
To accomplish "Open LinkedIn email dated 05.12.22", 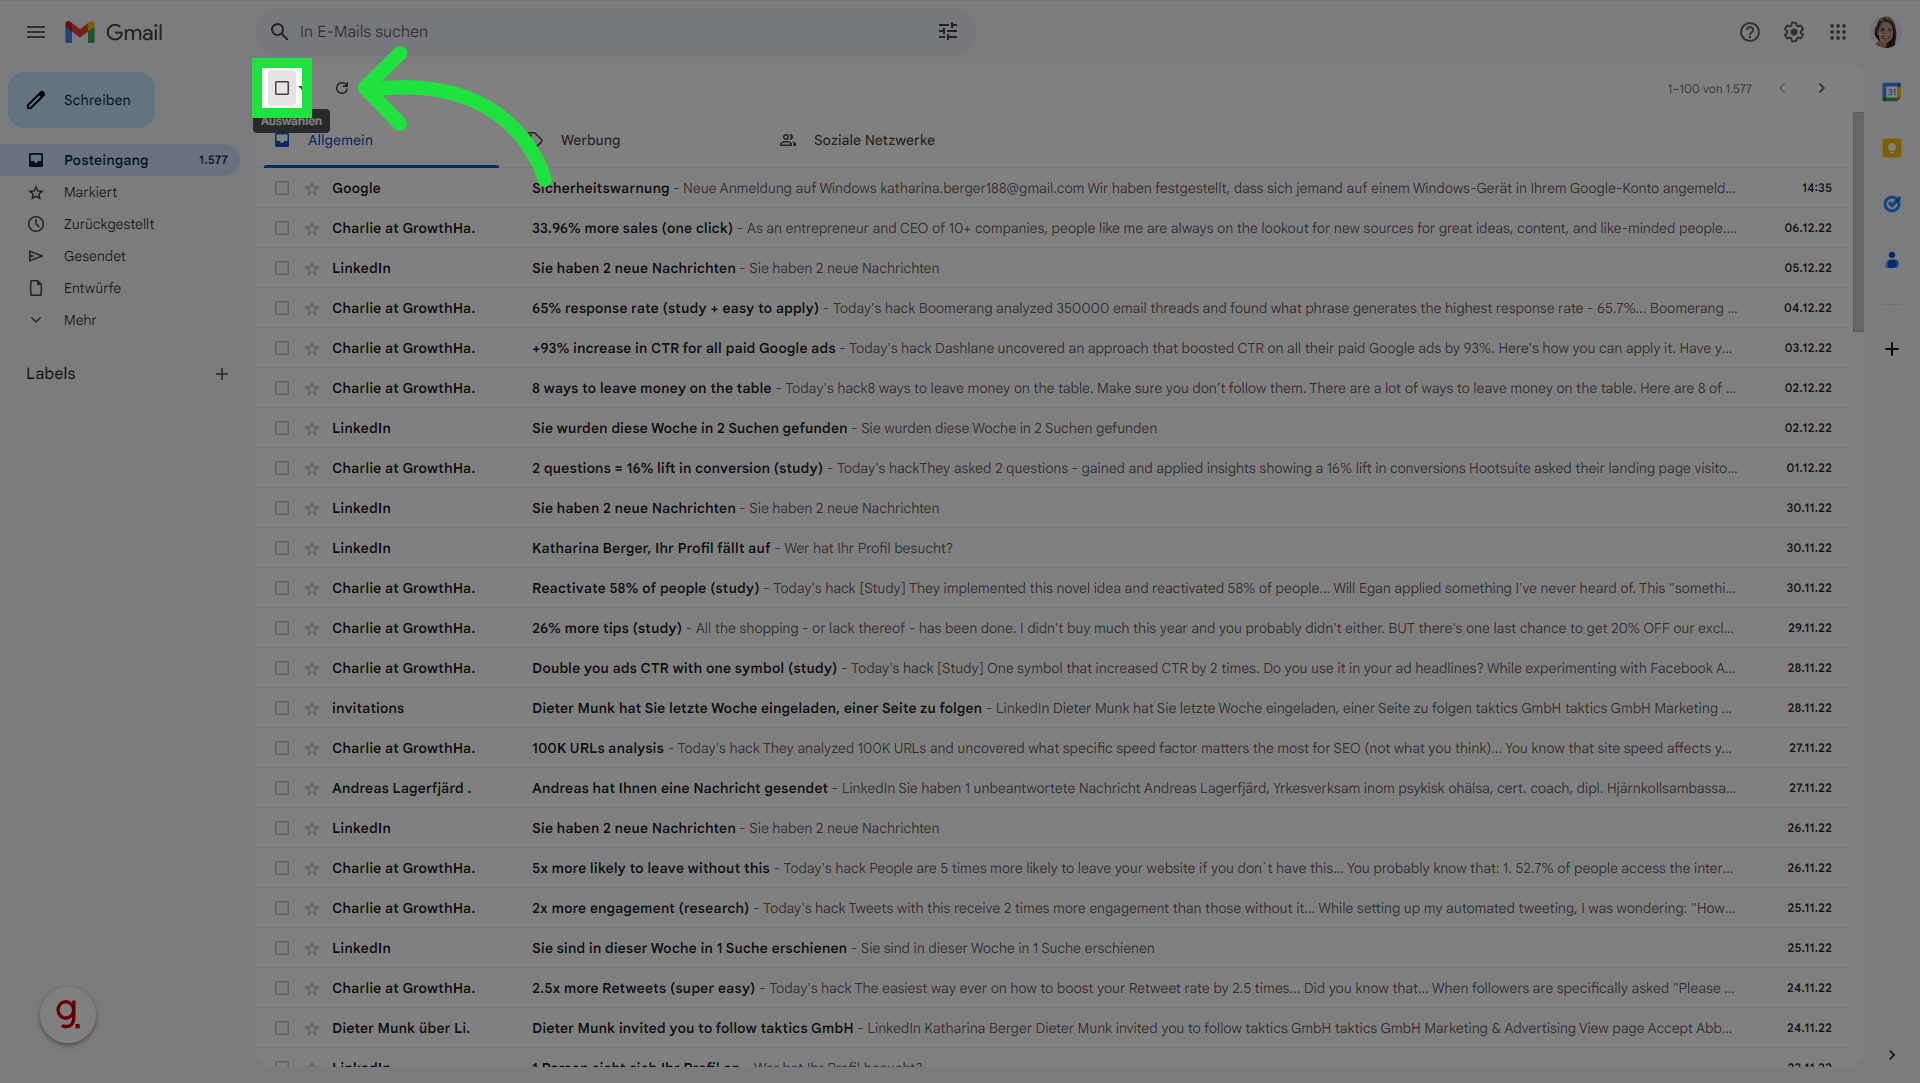I will coord(1051,268).
